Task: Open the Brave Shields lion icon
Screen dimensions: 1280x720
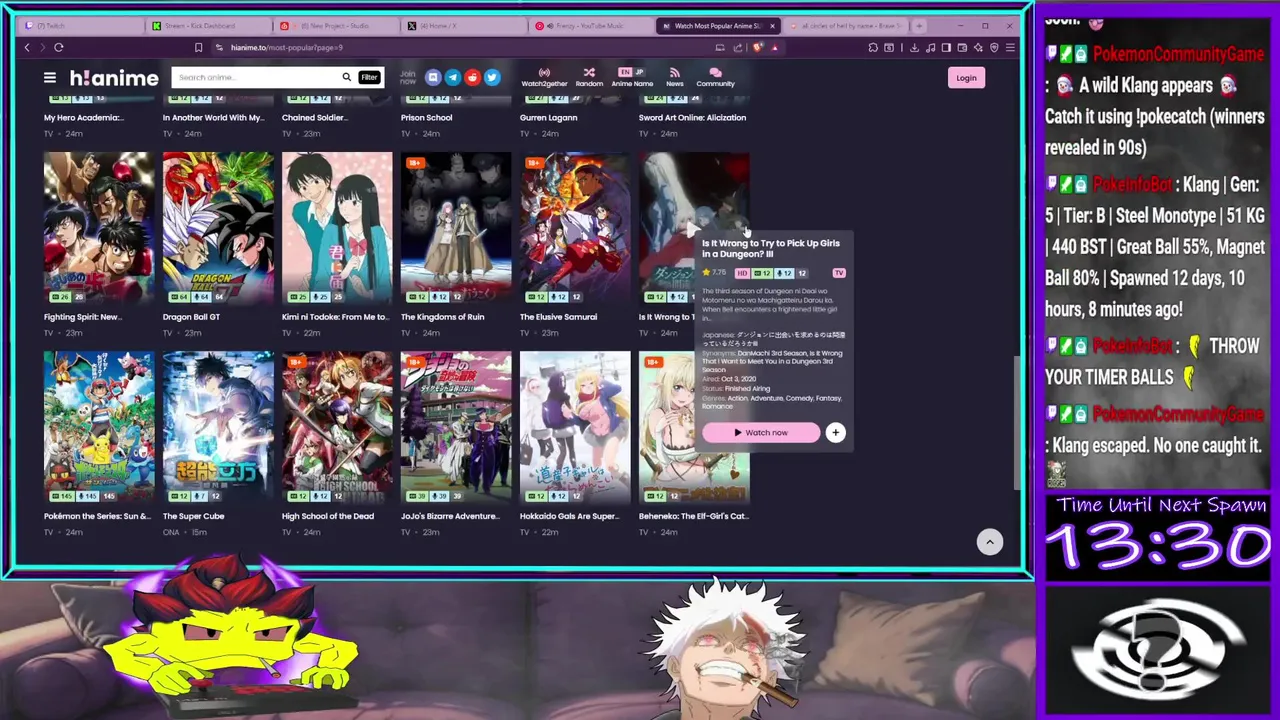Action: [x=758, y=47]
